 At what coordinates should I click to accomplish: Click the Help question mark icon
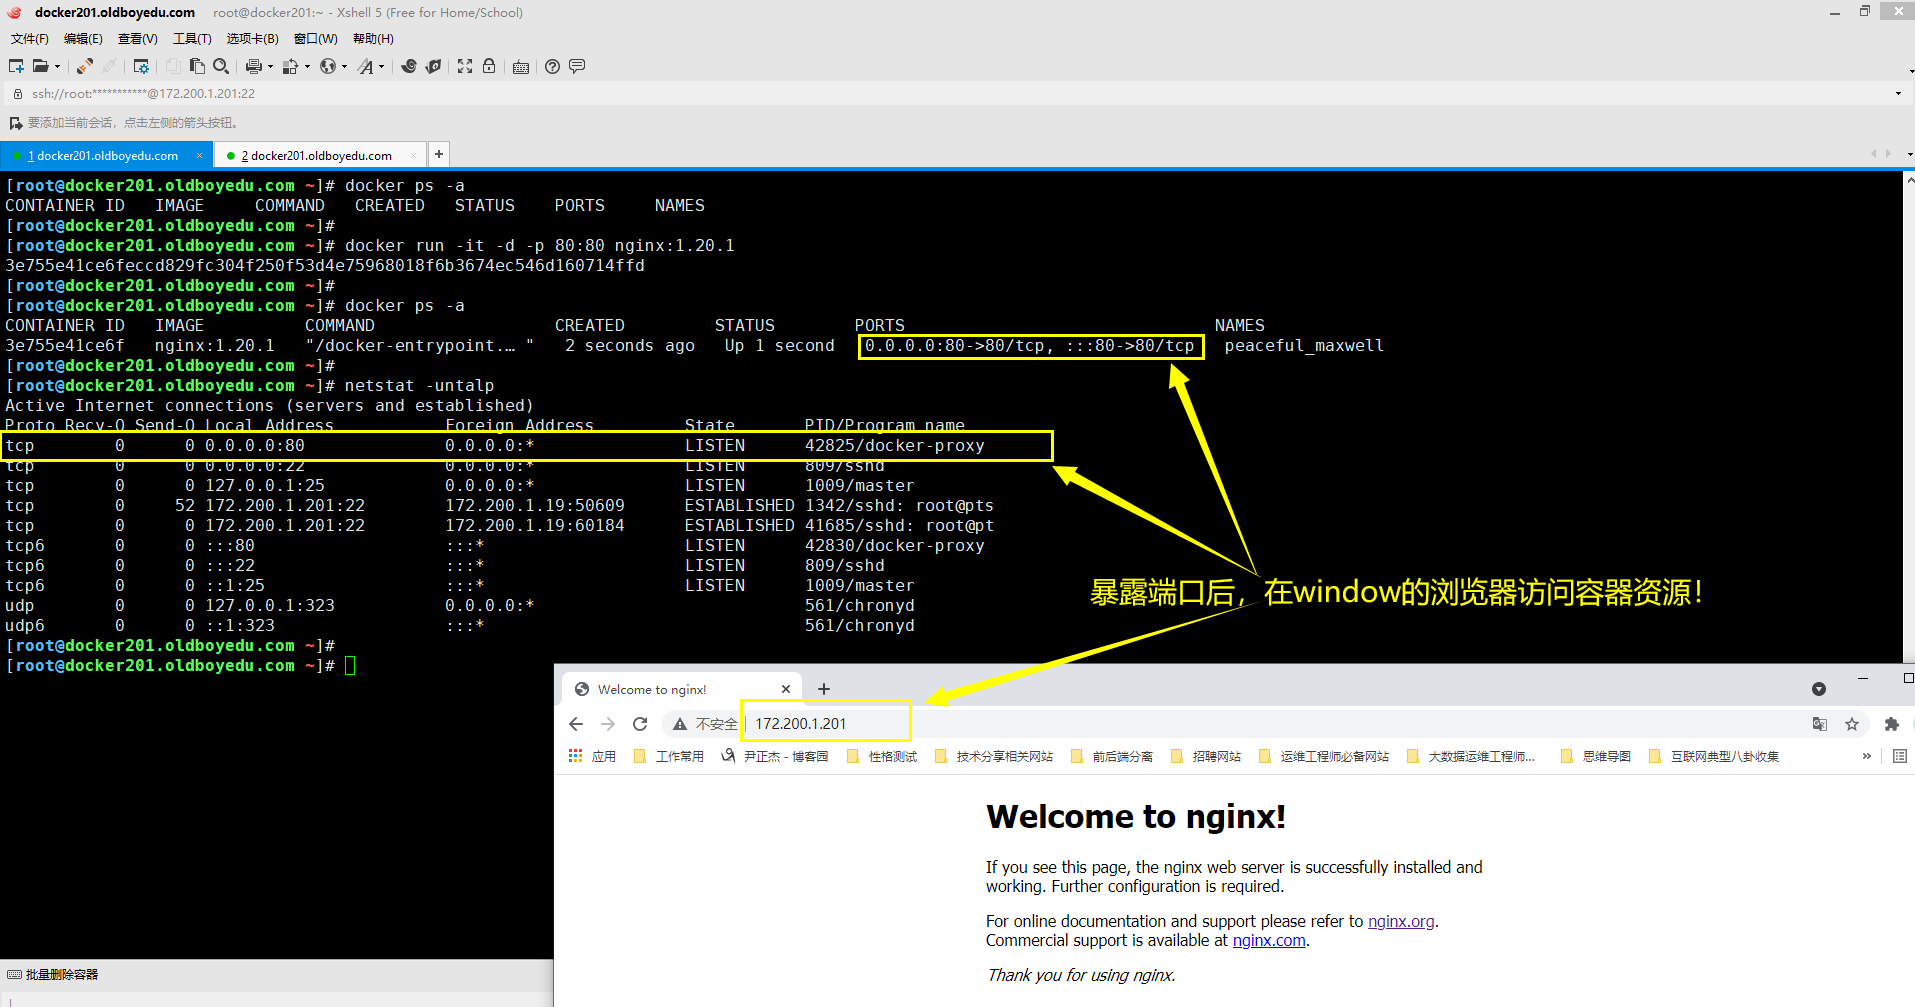pos(552,66)
